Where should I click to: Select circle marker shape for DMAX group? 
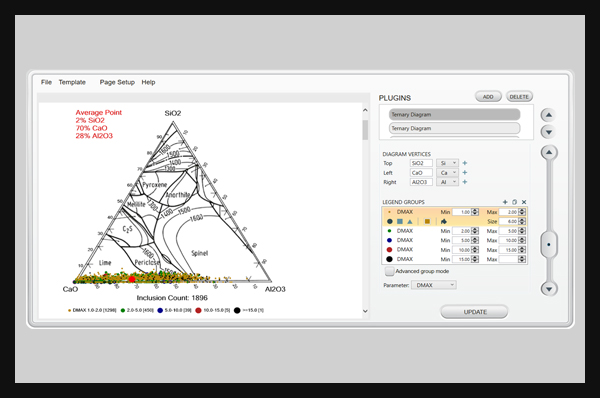tap(390, 222)
